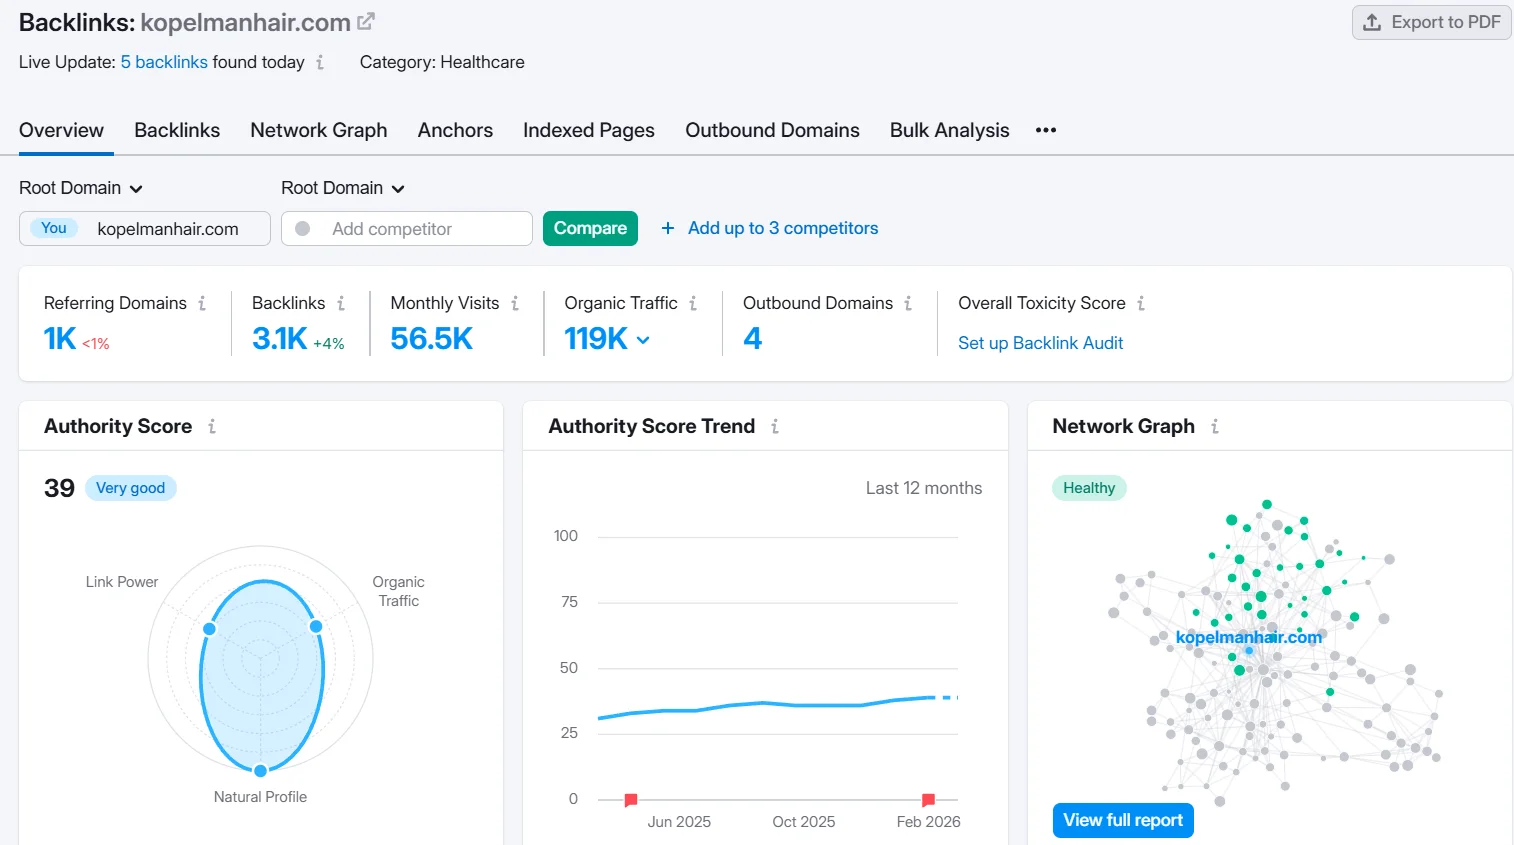This screenshot has height=845, width=1514.
Task: Click info icon next to Backlinks metric
Action: click(341, 303)
